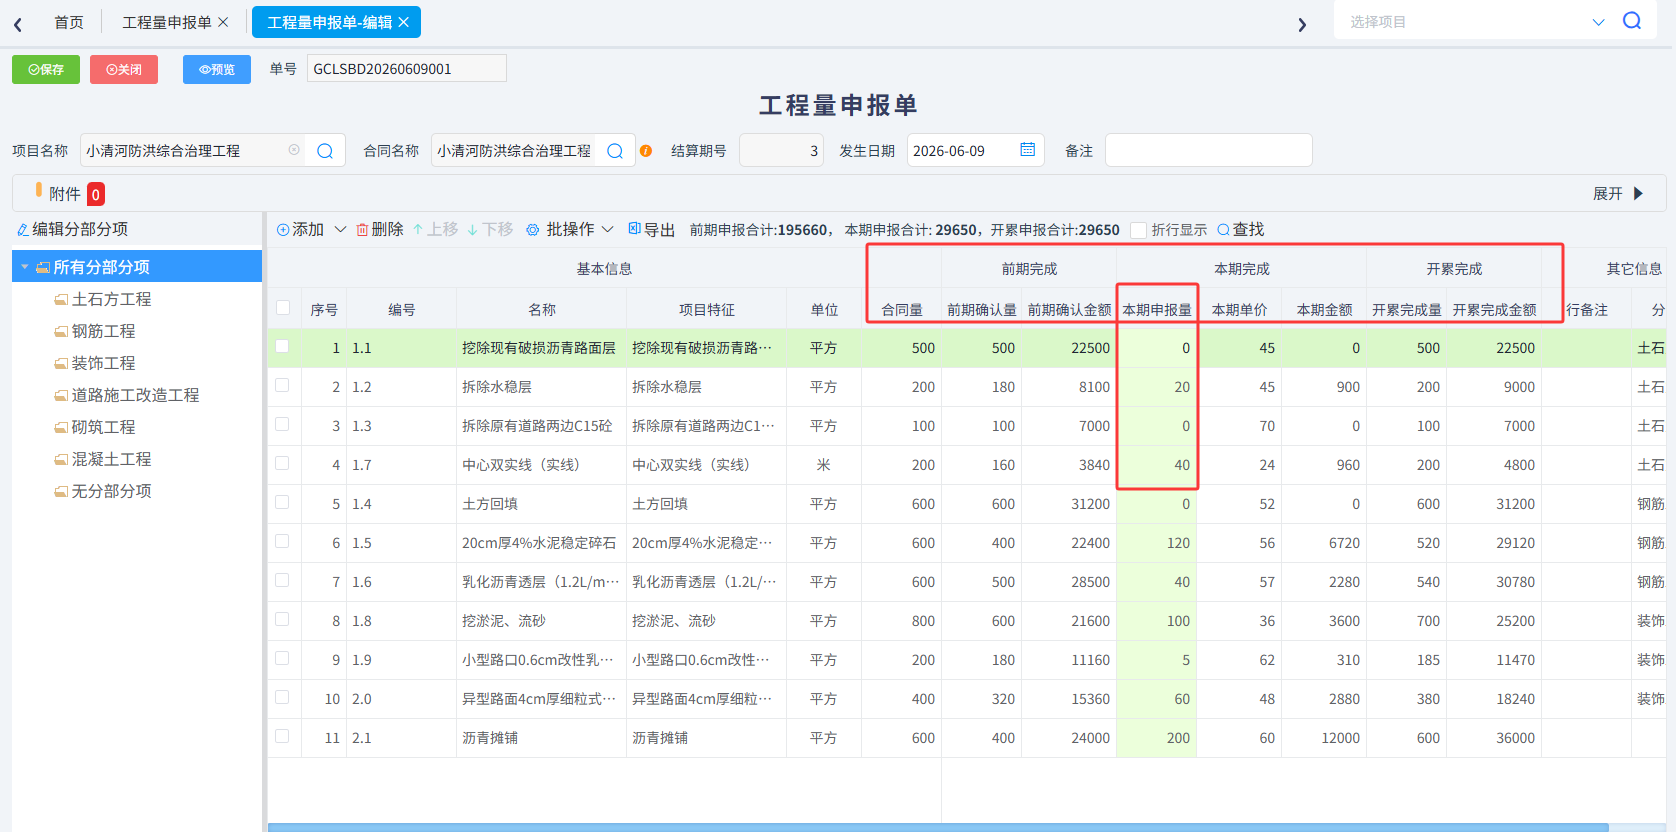Viewport: 1676px width, 832px height.
Task: Click the blue 预览 button
Action: tap(217, 69)
